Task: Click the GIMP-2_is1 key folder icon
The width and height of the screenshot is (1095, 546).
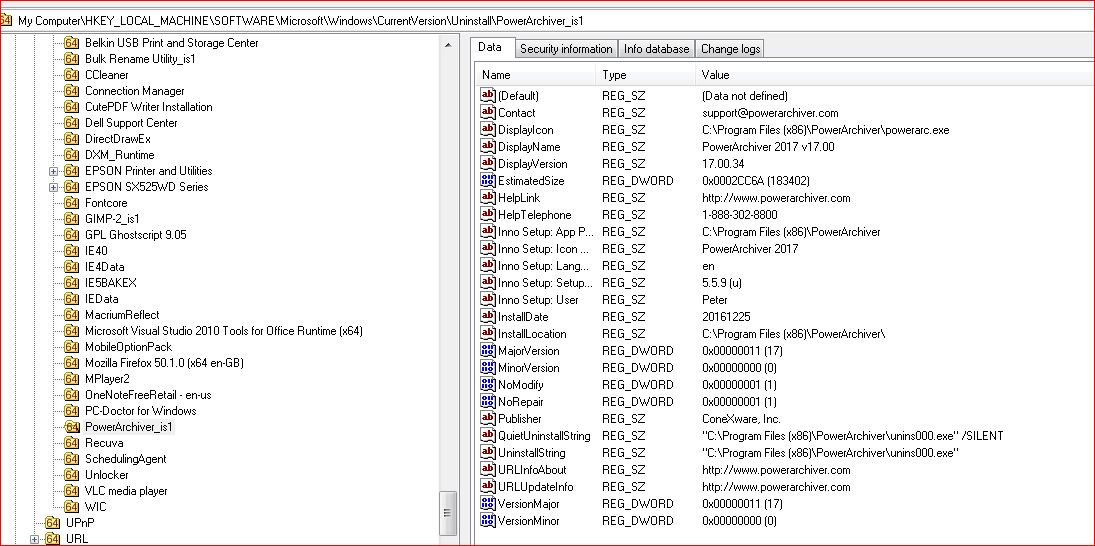Action: coord(71,219)
